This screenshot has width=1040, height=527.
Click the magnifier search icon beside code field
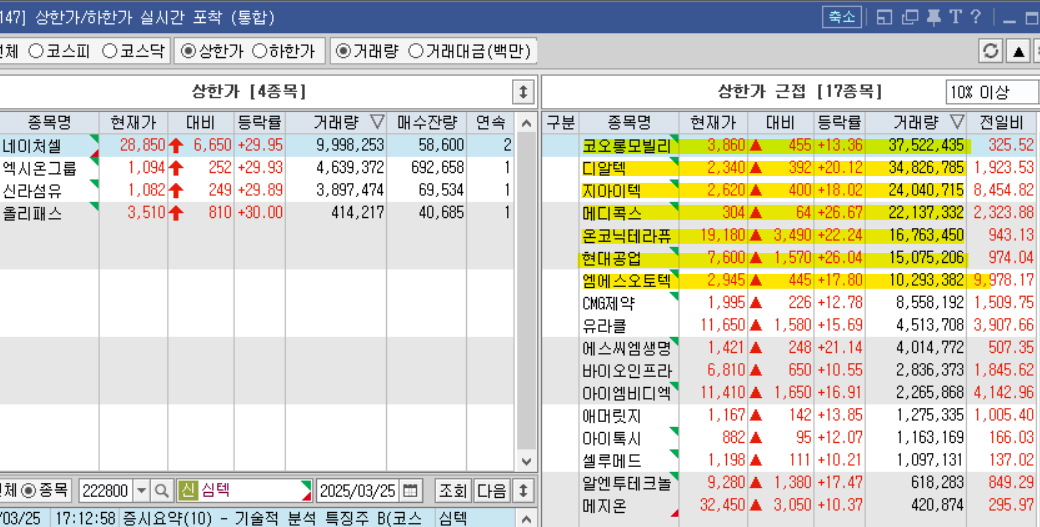click(162, 491)
